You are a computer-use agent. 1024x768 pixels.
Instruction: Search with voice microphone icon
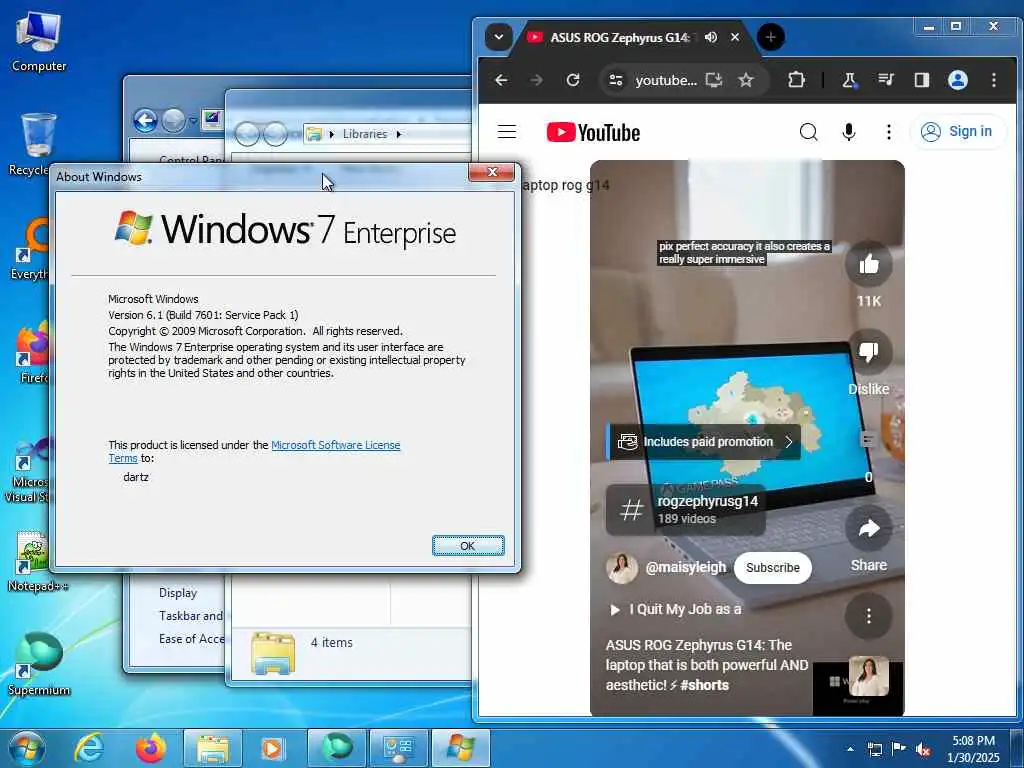pyautogui.click(x=848, y=132)
